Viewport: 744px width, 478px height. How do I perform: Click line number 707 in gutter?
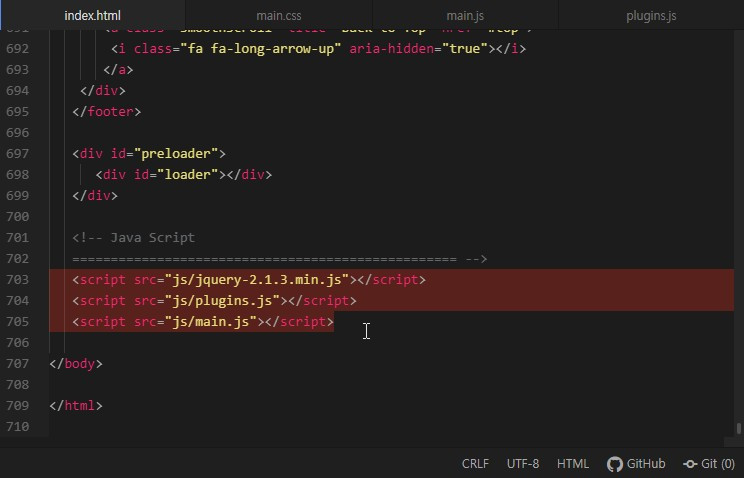18,364
